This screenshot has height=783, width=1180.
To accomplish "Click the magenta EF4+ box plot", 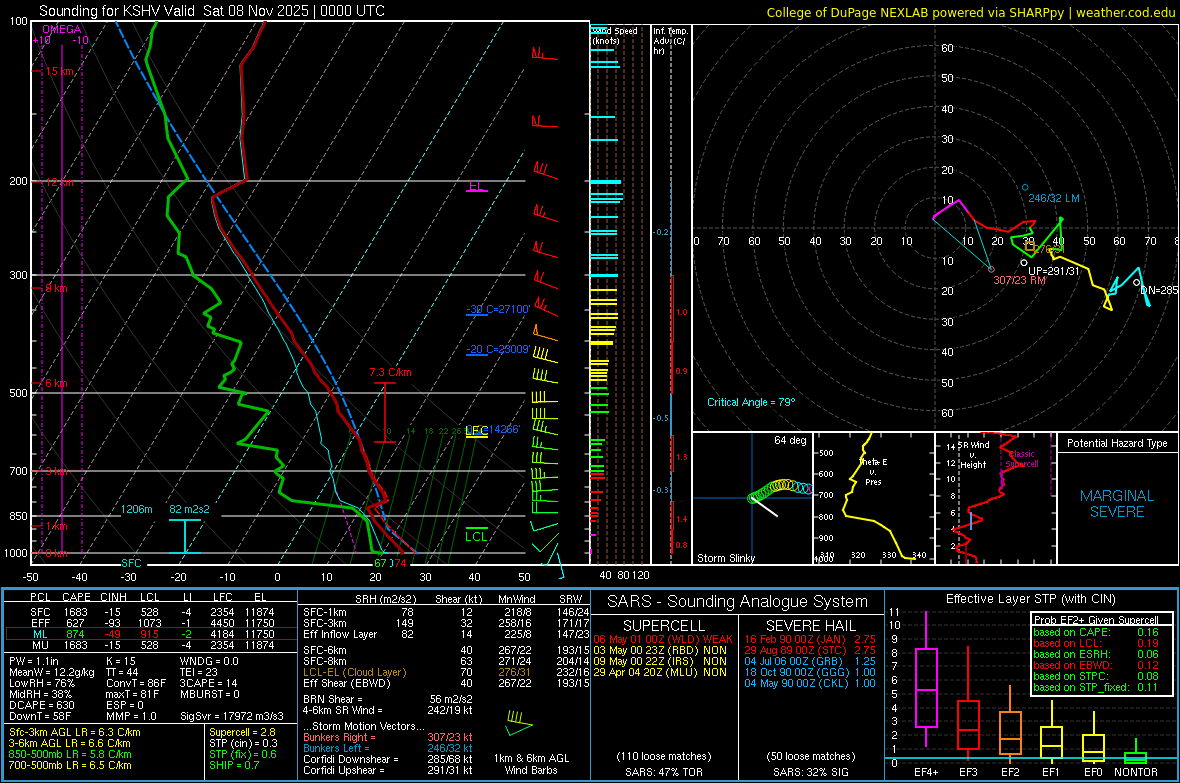I will click(926, 680).
